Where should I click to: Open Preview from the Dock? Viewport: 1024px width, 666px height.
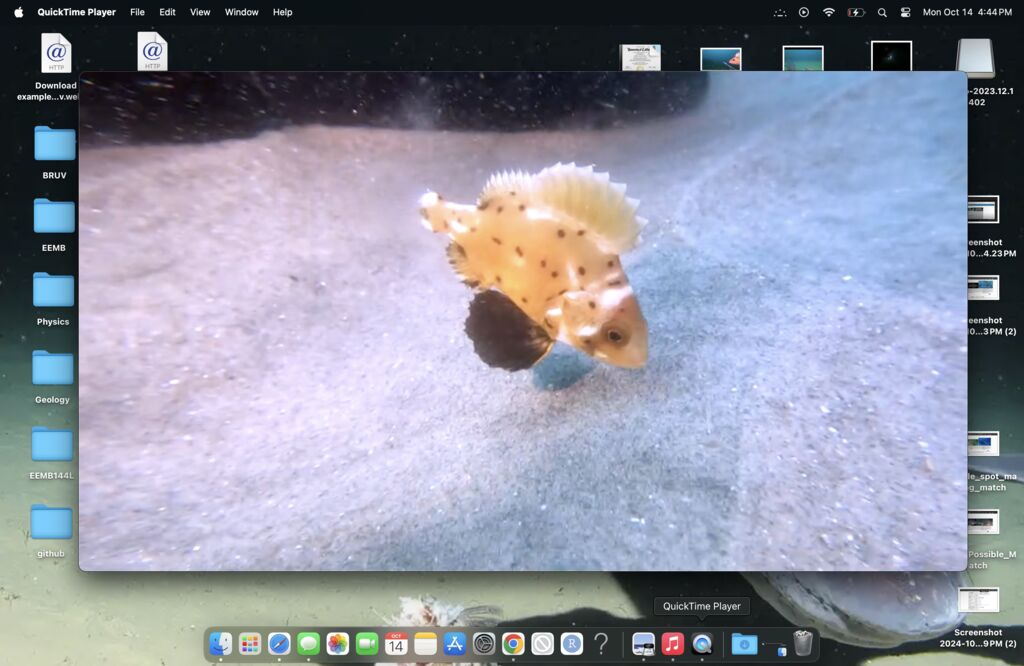coord(644,644)
